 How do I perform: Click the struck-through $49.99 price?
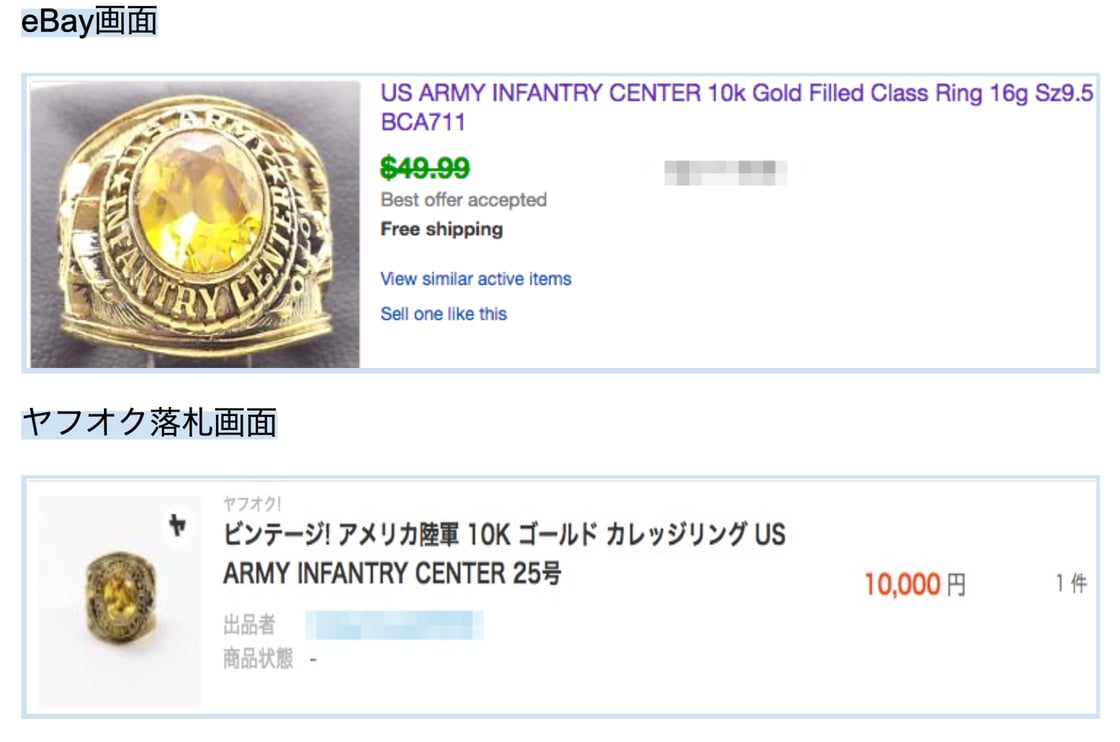425,168
